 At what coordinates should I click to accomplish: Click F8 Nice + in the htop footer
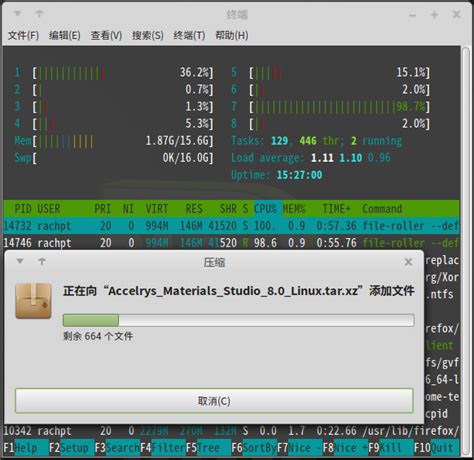[x=345, y=448]
